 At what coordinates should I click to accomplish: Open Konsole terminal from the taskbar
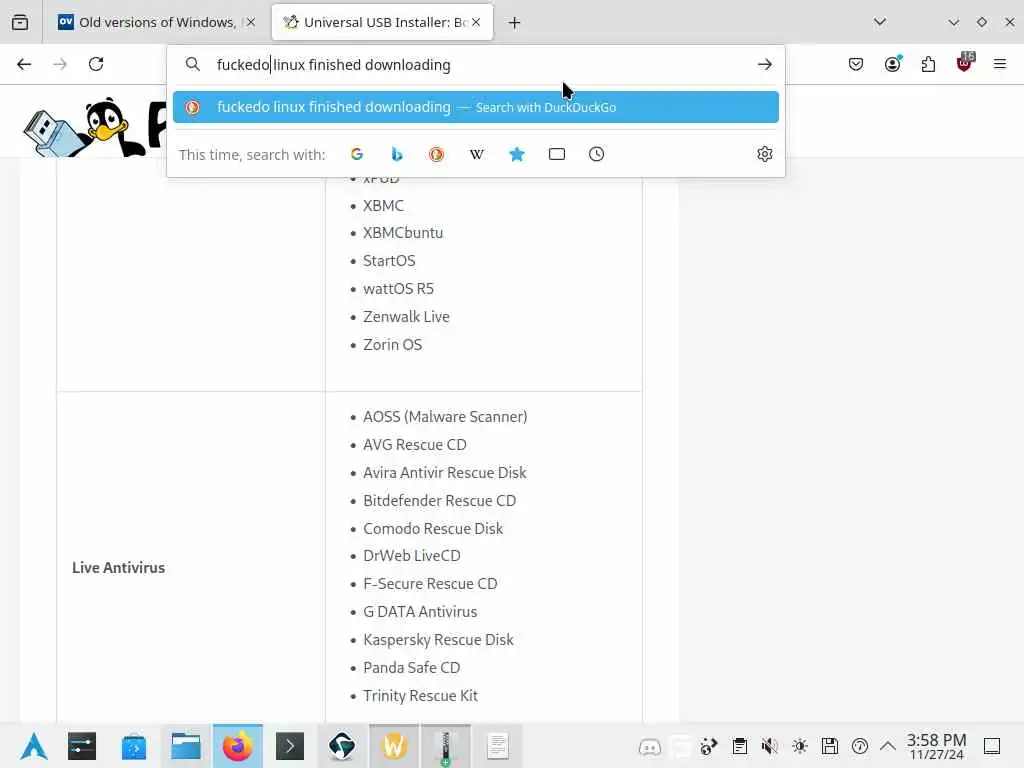tap(290, 746)
